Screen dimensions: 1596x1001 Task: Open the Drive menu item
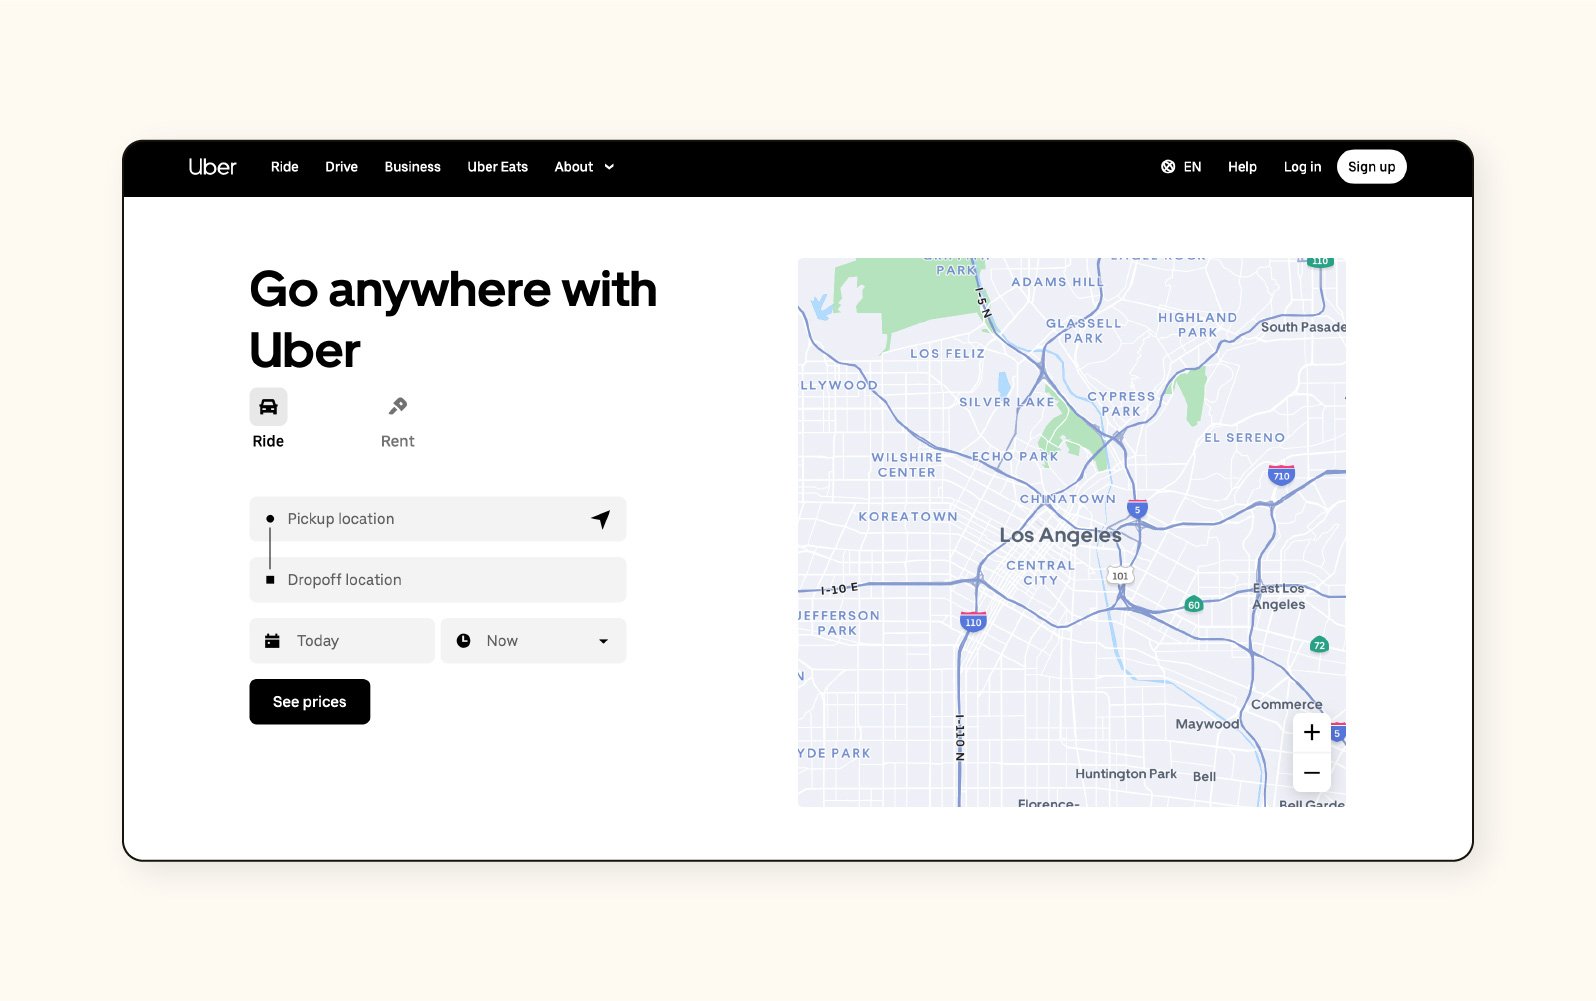click(341, 167)
